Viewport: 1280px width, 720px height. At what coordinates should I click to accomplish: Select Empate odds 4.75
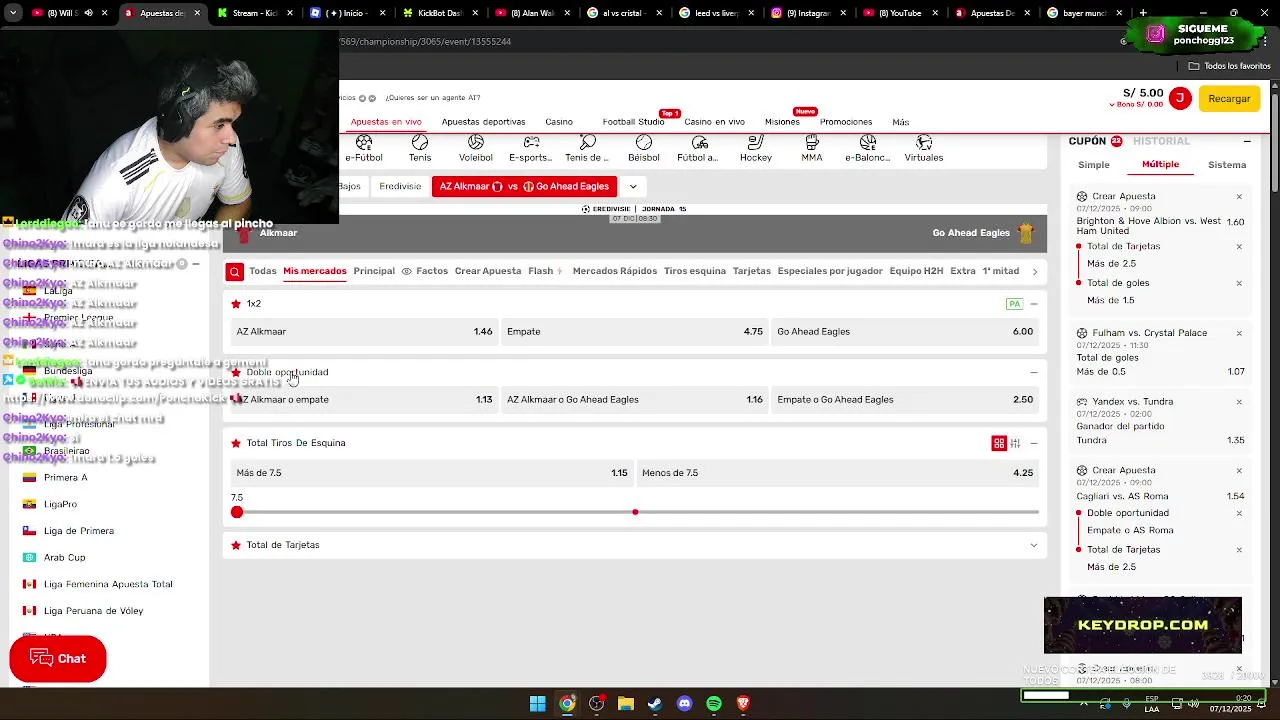pos(635,332)
